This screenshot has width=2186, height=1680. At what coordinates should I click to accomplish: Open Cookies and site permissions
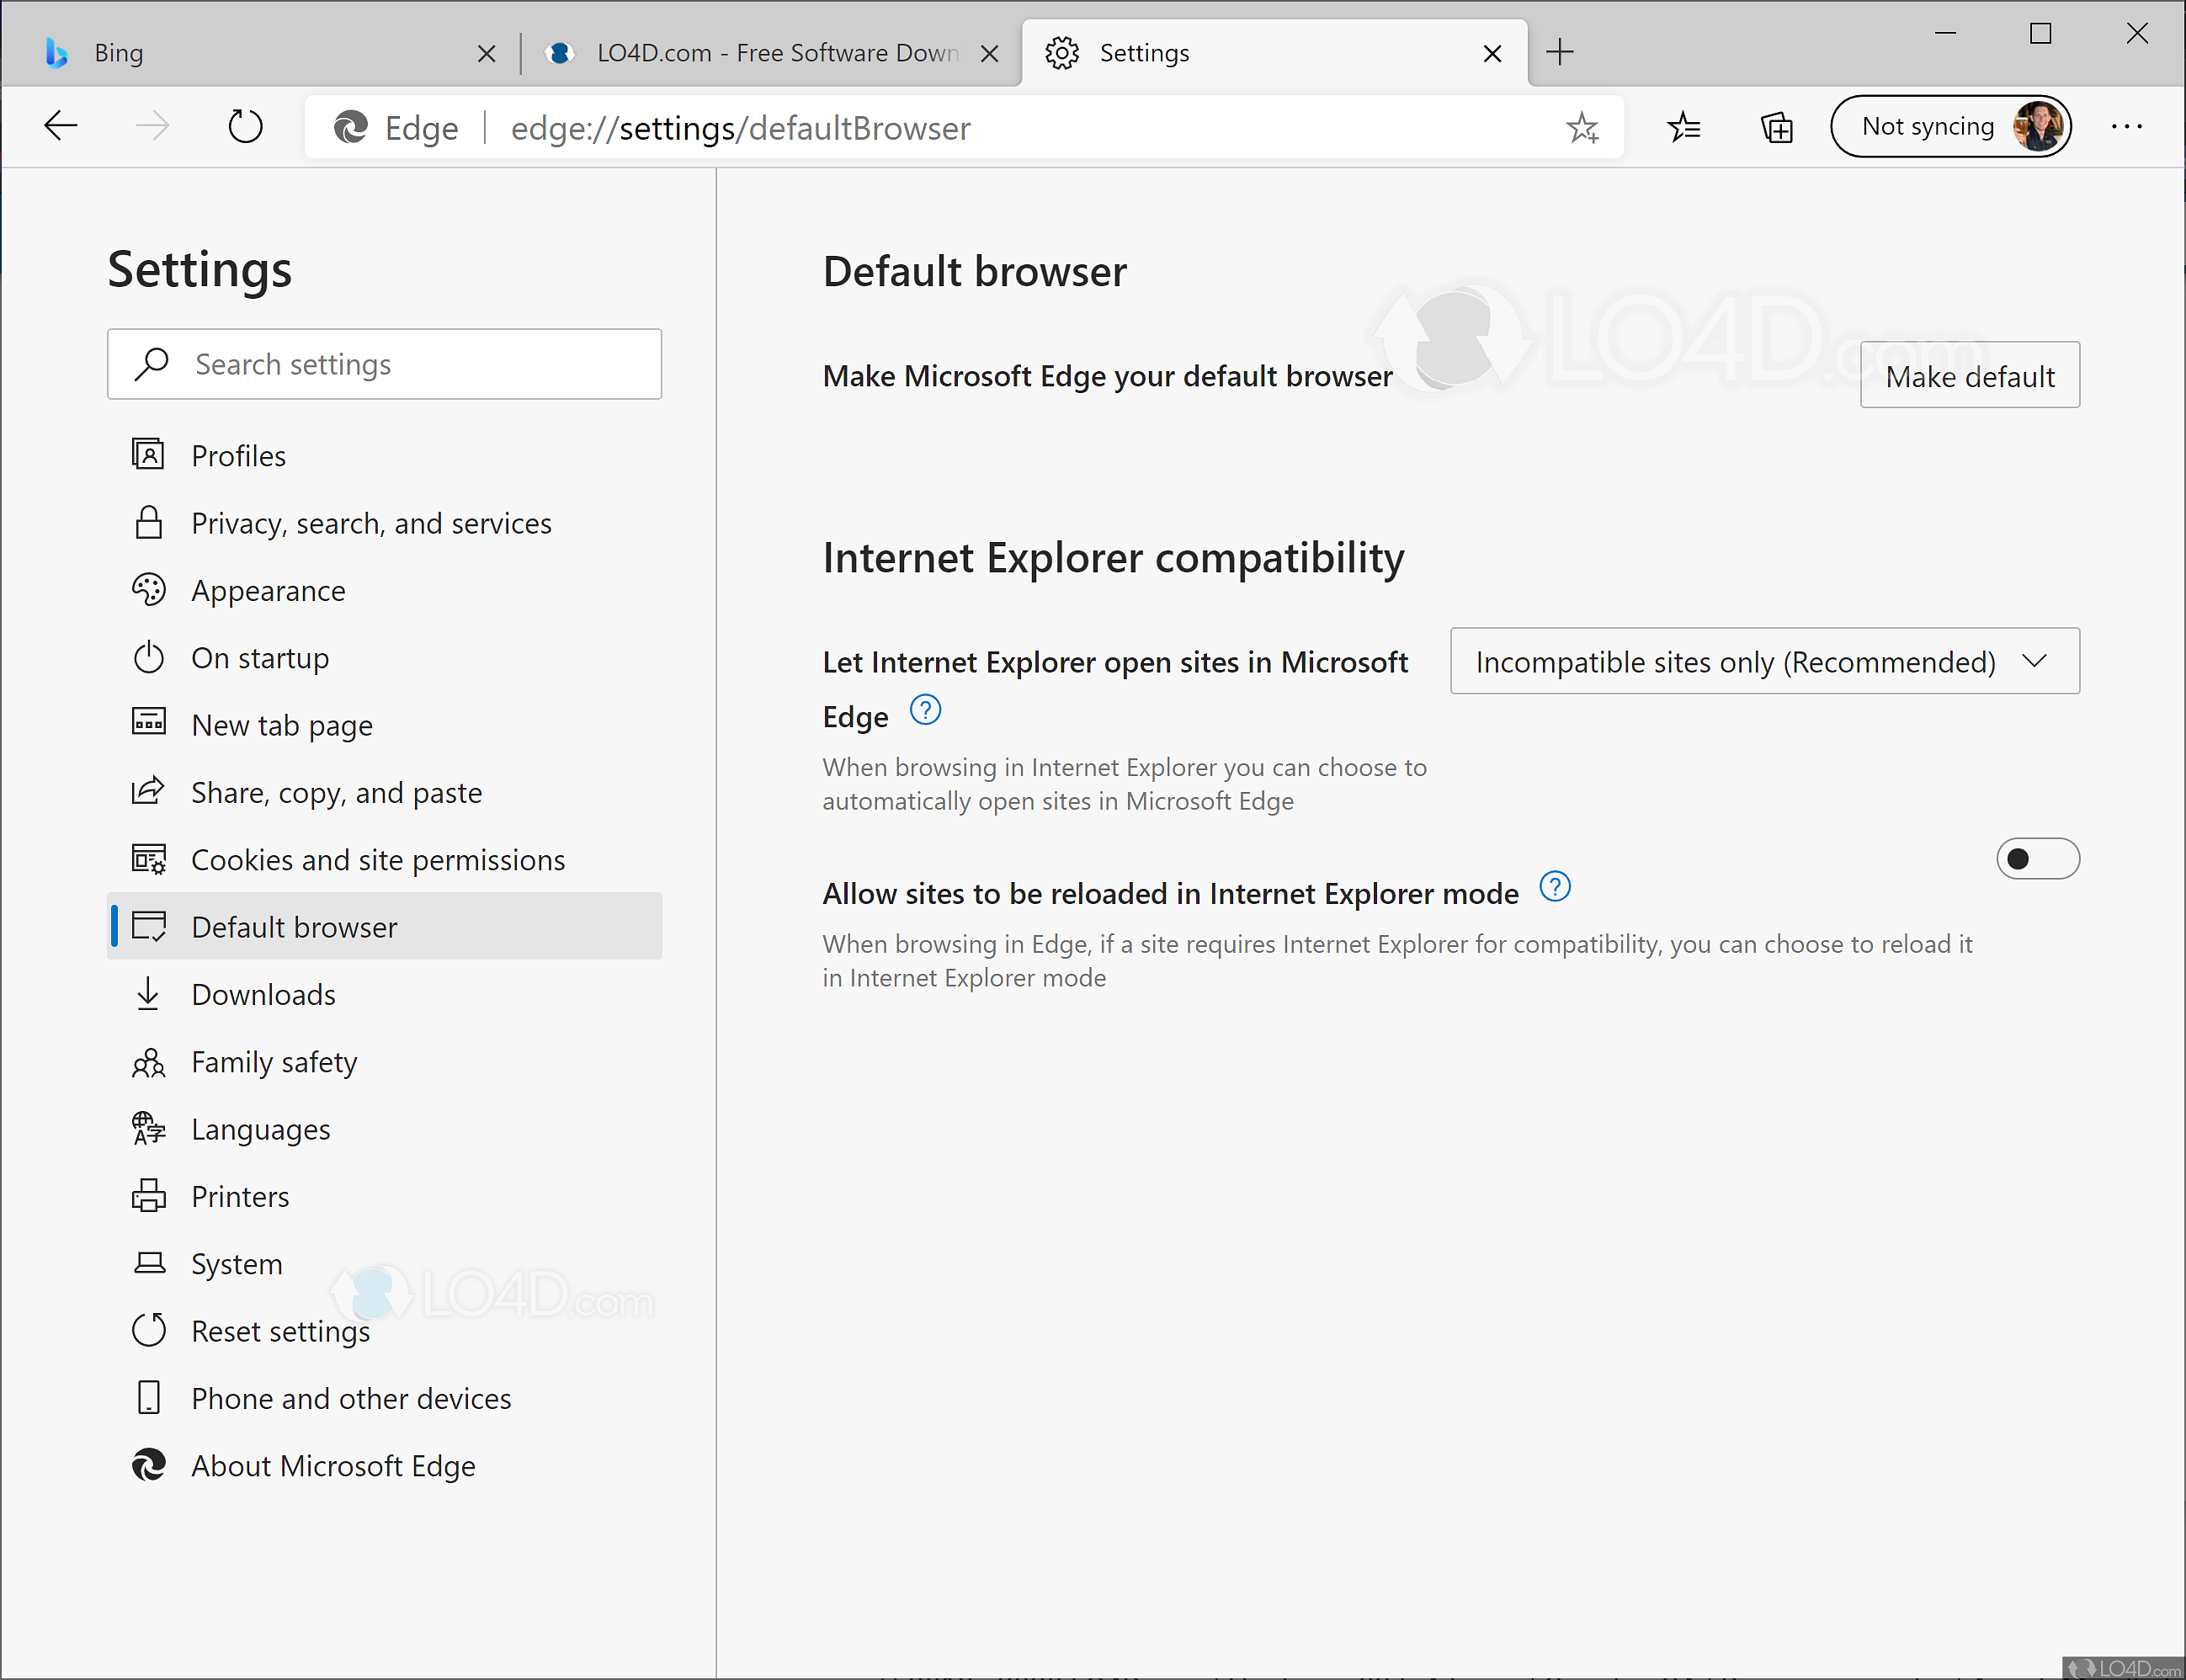point(377,859)
